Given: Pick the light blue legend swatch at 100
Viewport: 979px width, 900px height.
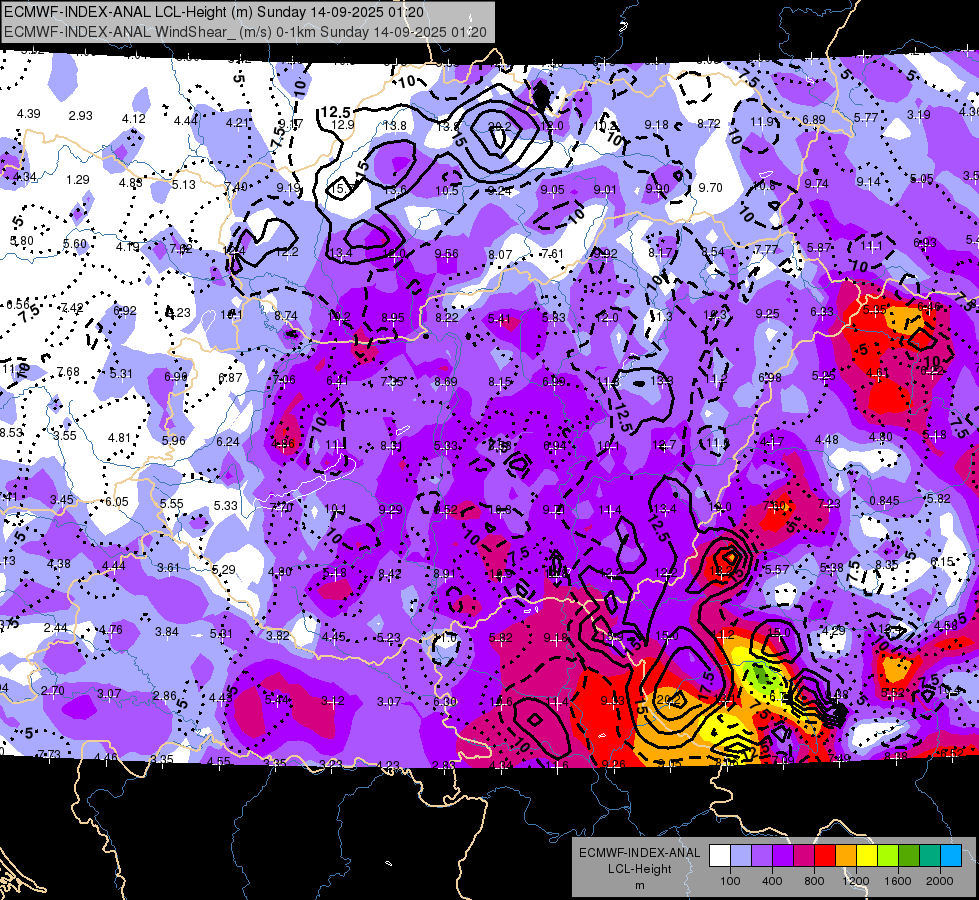Looking at the screenshot, I should click(741, 856).
